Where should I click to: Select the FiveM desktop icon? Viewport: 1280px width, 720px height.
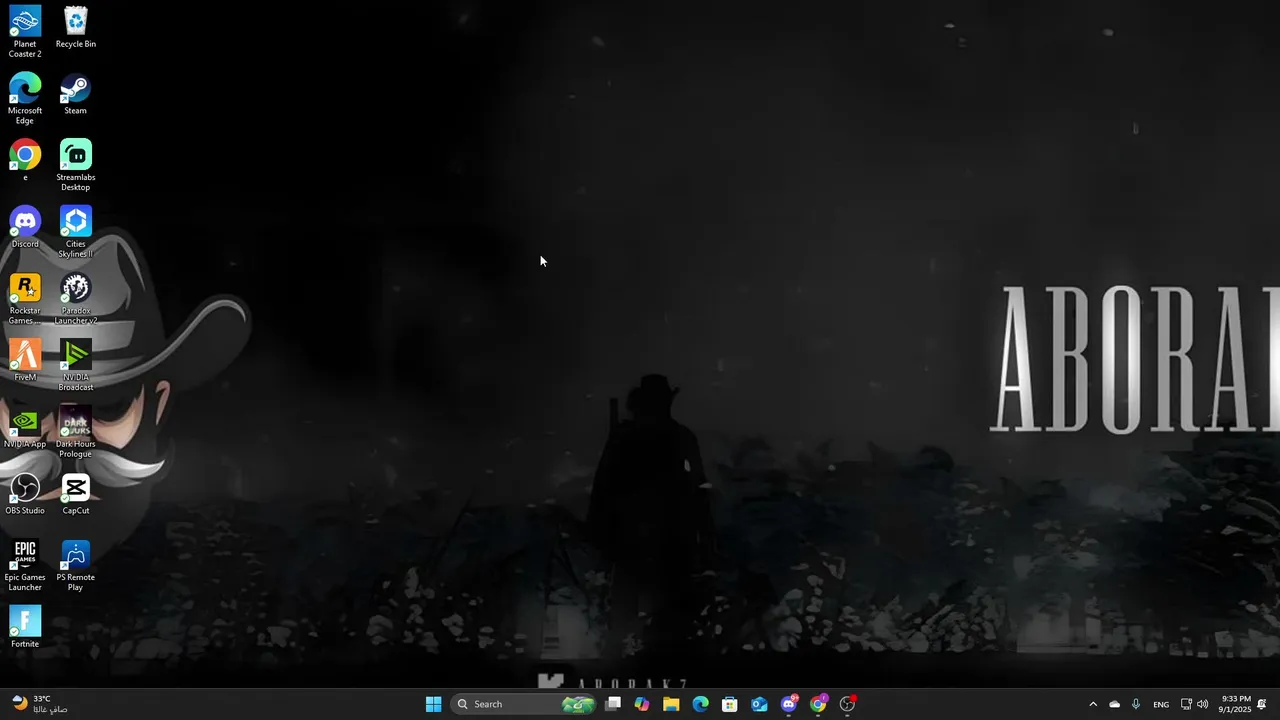pos(25,360)
